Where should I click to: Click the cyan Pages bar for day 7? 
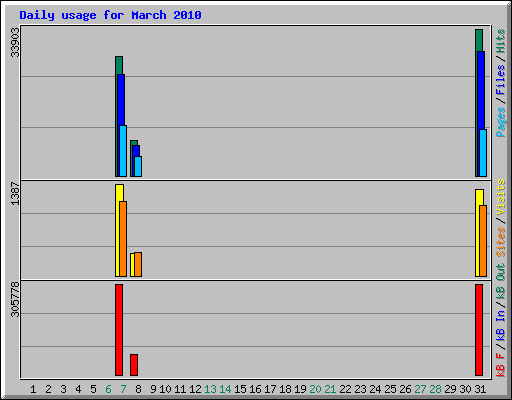123,151
